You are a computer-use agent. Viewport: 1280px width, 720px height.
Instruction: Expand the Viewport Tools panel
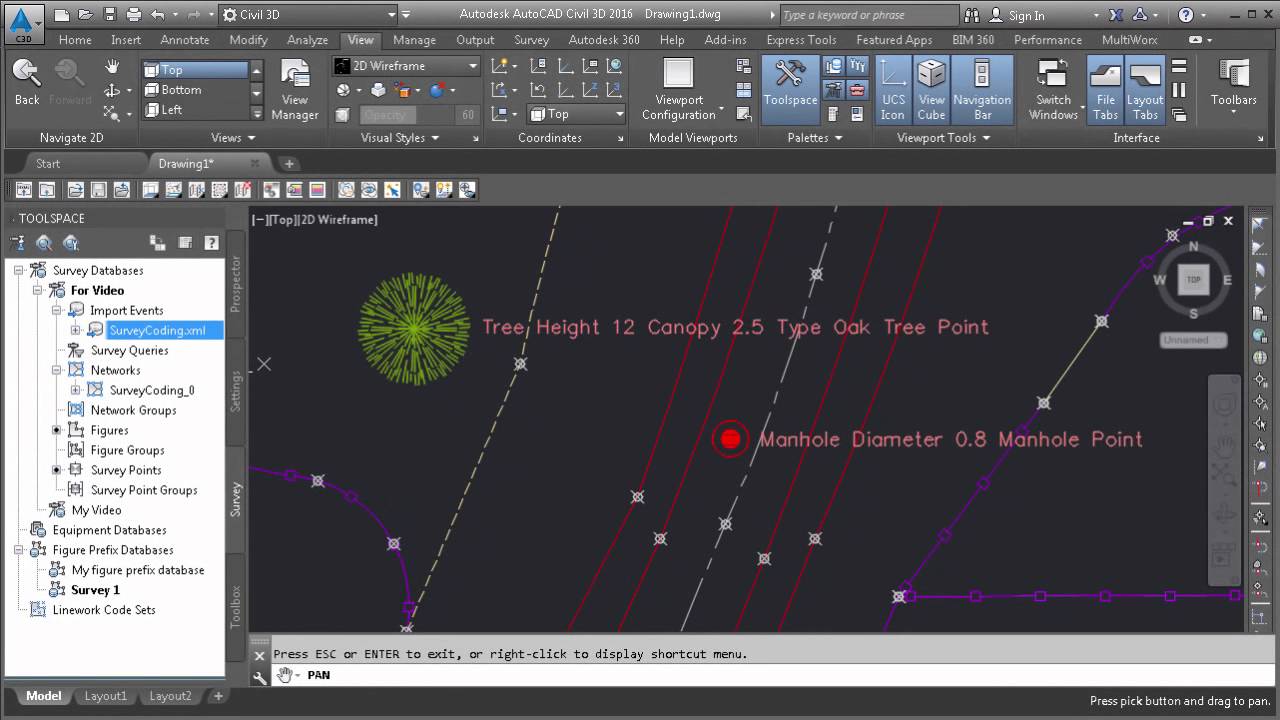pyautogui.click(x=943, y=138)
